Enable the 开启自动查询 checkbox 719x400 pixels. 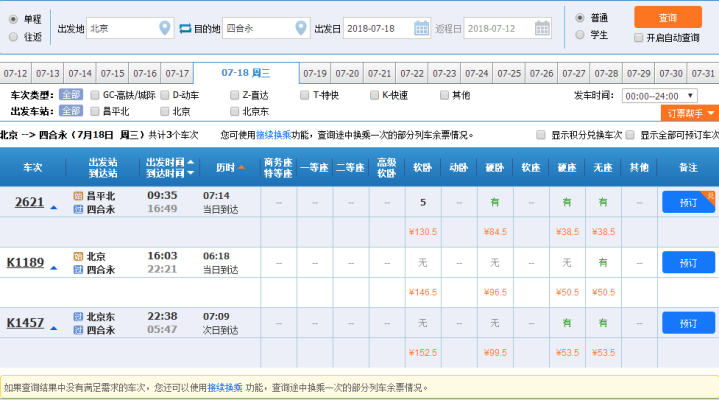(x=639, y=37)
